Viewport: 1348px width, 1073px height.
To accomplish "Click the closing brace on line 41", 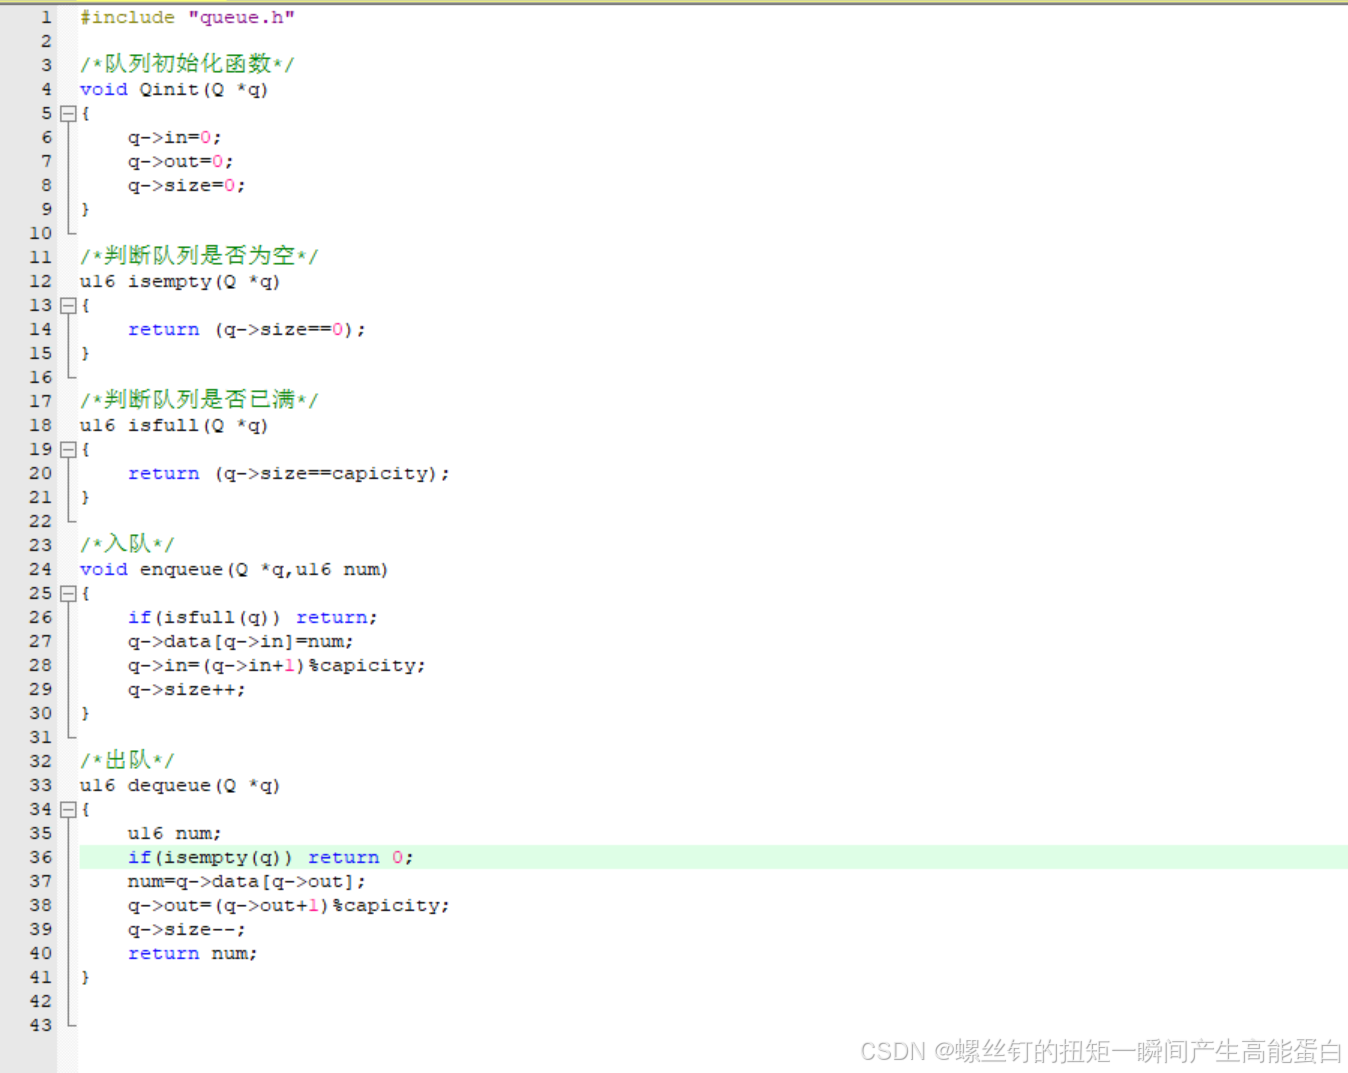I will [85, 978].
